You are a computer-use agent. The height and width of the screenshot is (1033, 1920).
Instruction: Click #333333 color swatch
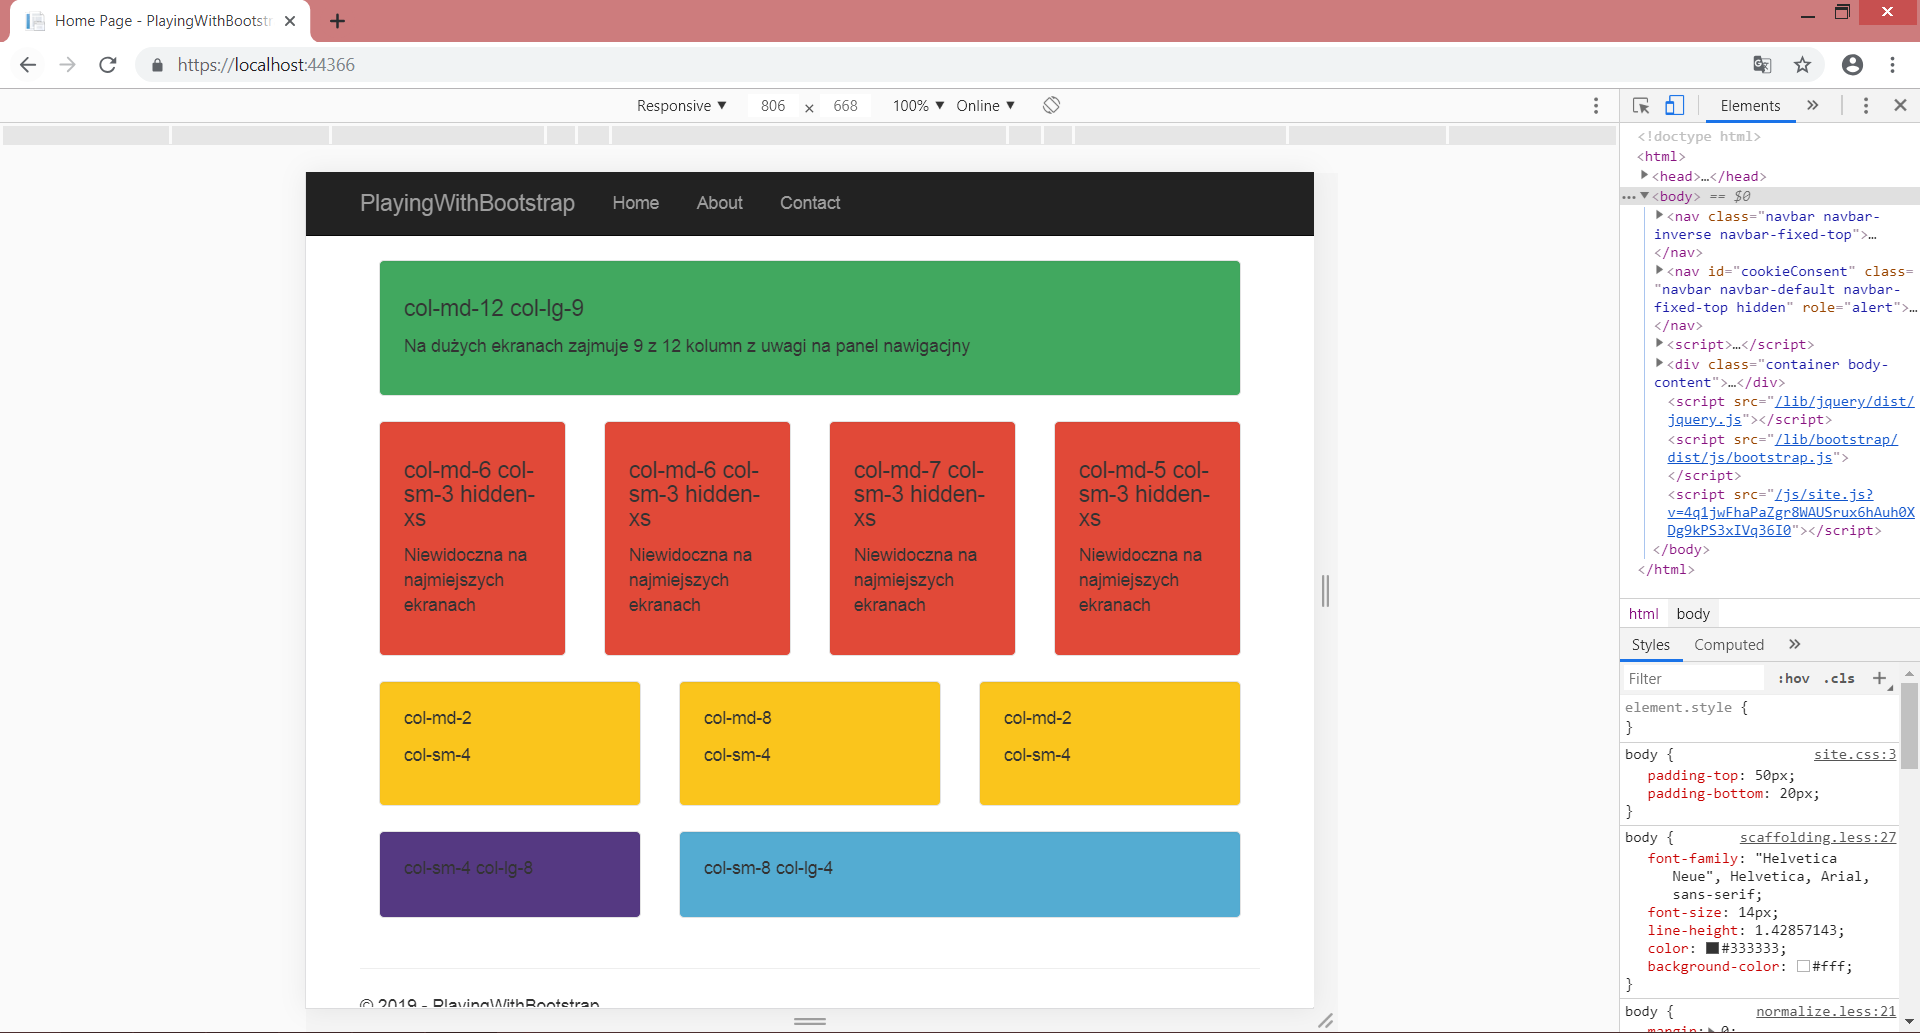pyautogui.click(x=1712, y=949)
